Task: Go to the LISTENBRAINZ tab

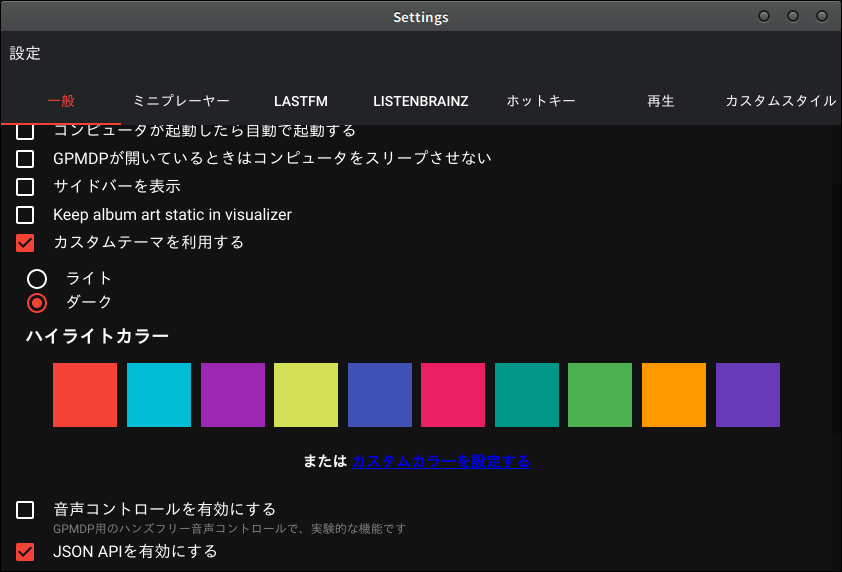Action: coord(420,100)
